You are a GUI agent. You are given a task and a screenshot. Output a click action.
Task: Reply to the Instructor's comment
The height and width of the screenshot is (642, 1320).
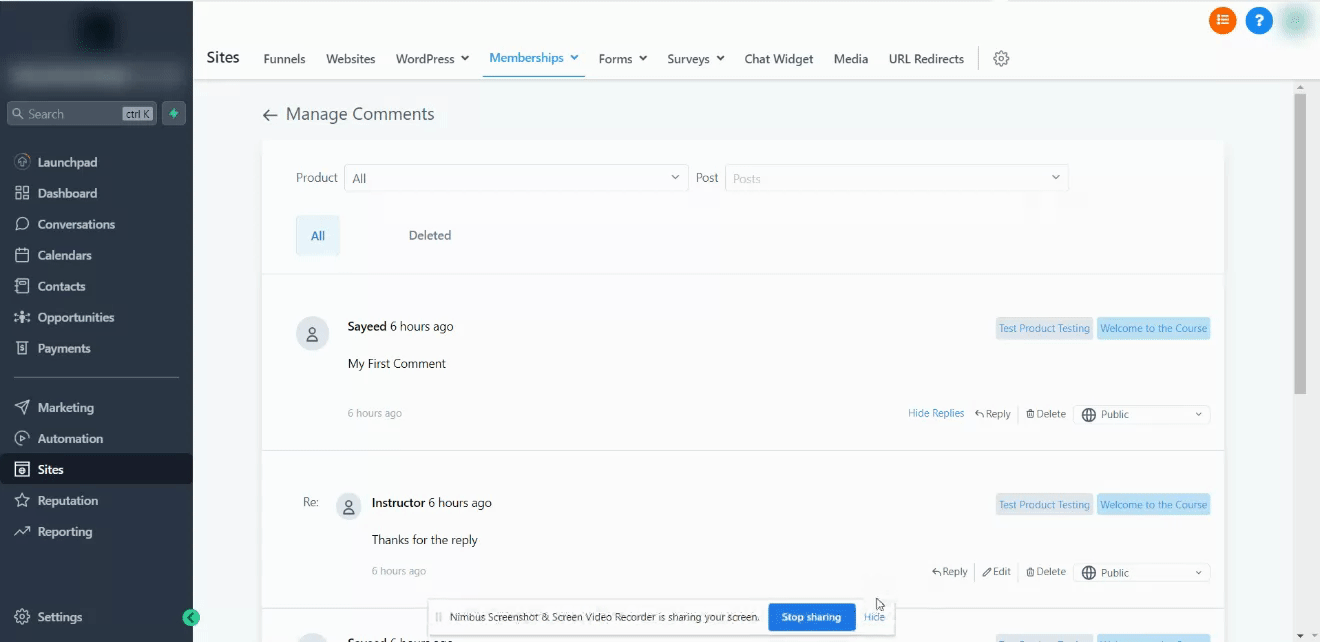(950, 572)
